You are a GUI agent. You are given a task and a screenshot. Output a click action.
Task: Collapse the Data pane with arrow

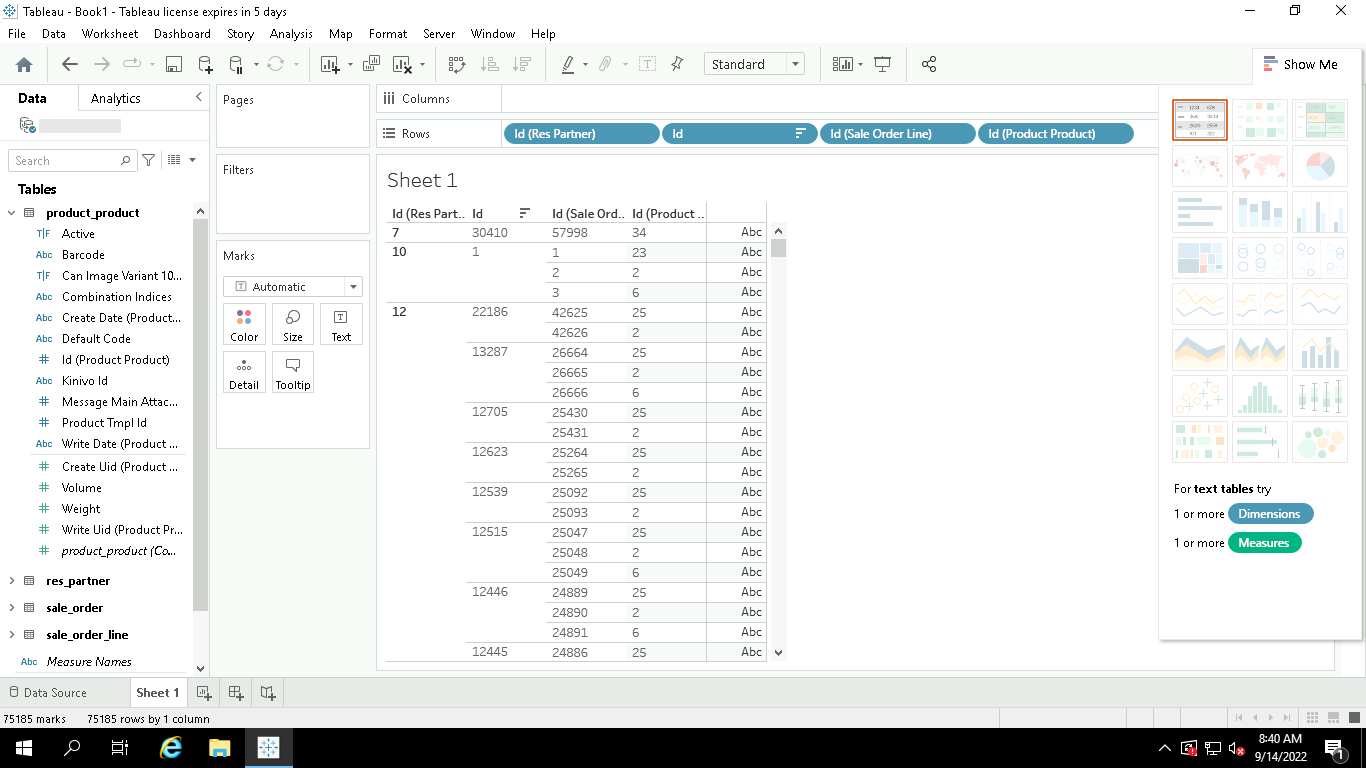(198, 97)
